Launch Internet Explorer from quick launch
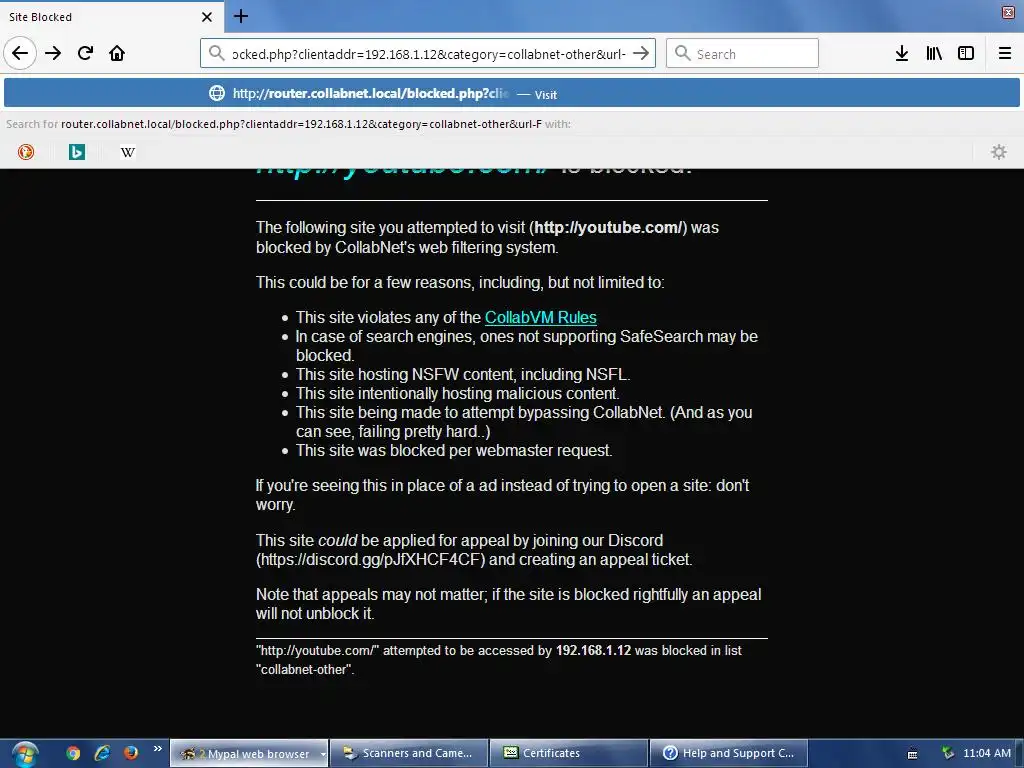Screen dimensions: 1024x768 [102, 753]
